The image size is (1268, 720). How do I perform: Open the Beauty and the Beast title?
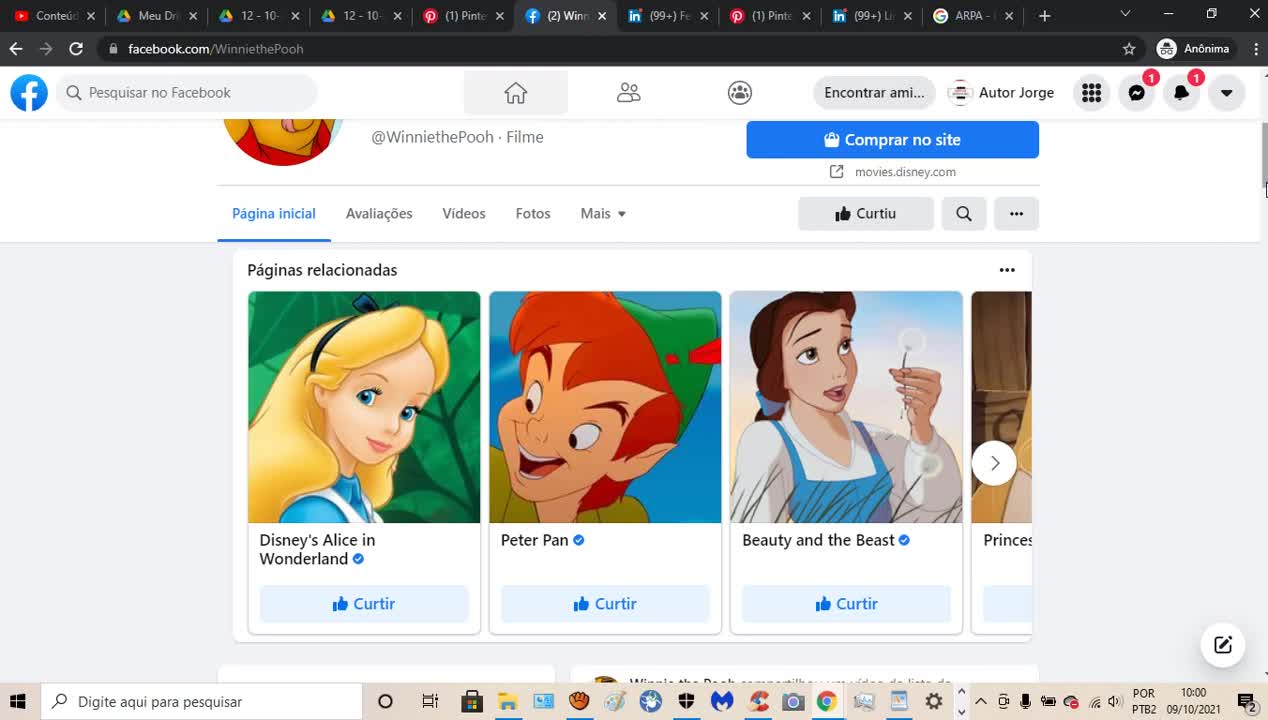coord(818,540)
